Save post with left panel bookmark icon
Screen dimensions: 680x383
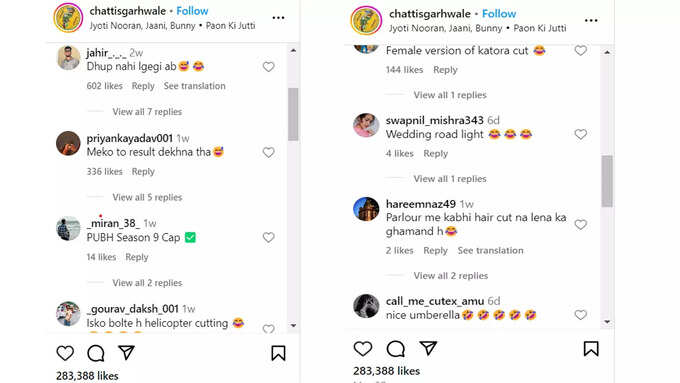pyautogui.click(x=278, y=353)
